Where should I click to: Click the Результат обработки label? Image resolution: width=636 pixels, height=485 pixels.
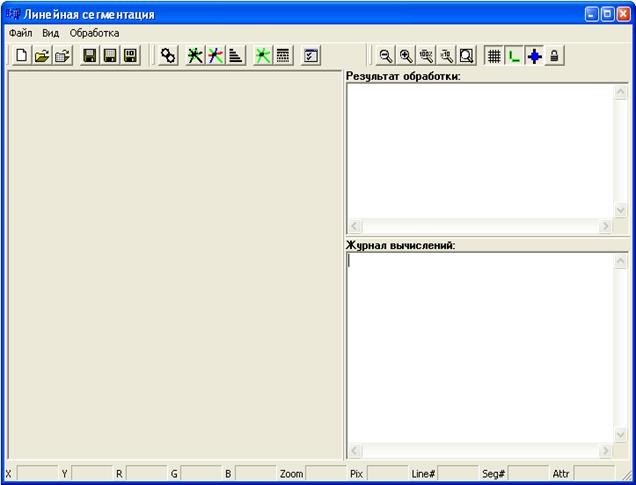(x=403, y=76)
